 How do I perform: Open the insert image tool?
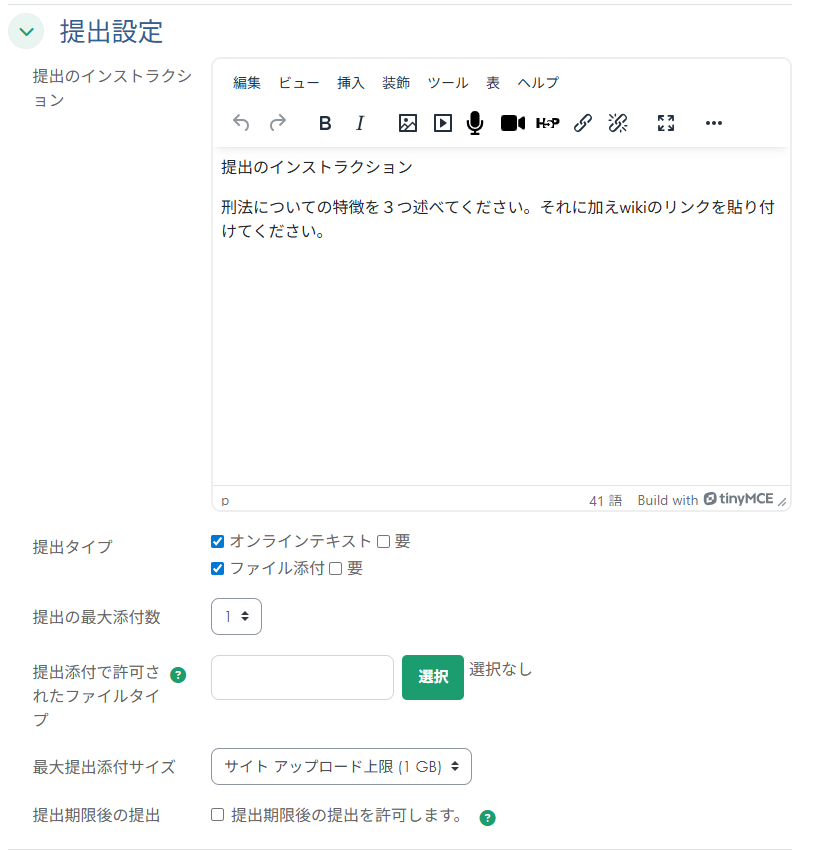pos(407,123)
